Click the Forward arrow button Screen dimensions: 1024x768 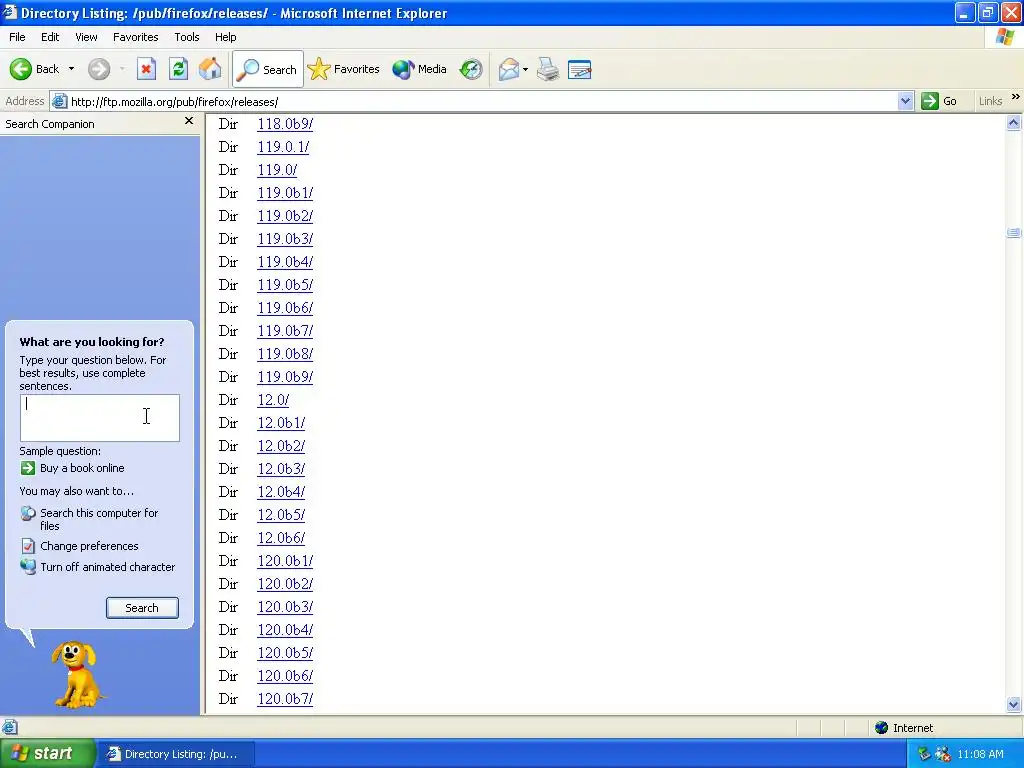[99, 69]
